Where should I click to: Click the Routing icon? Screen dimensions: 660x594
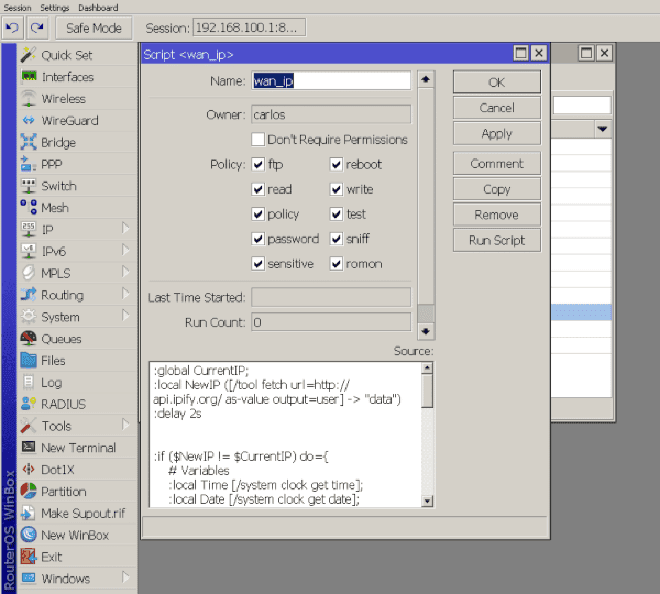coord(29,294)
